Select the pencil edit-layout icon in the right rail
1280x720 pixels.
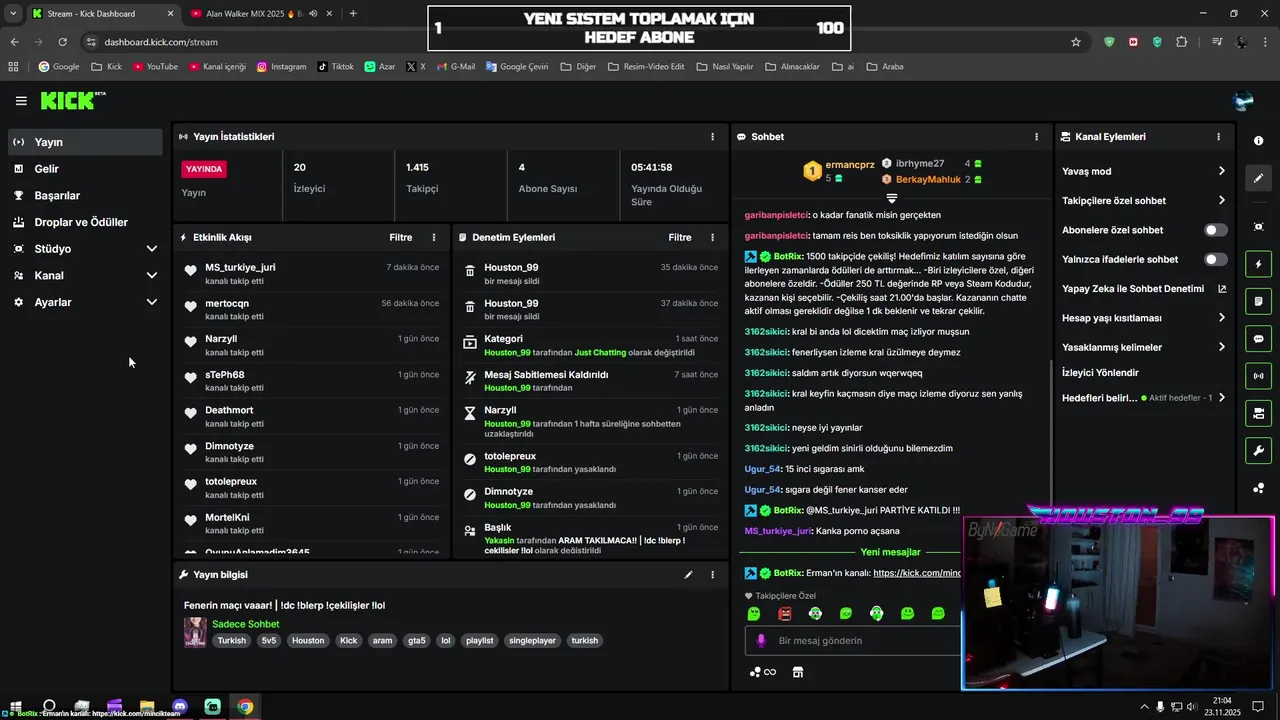tap(1259, 178)
